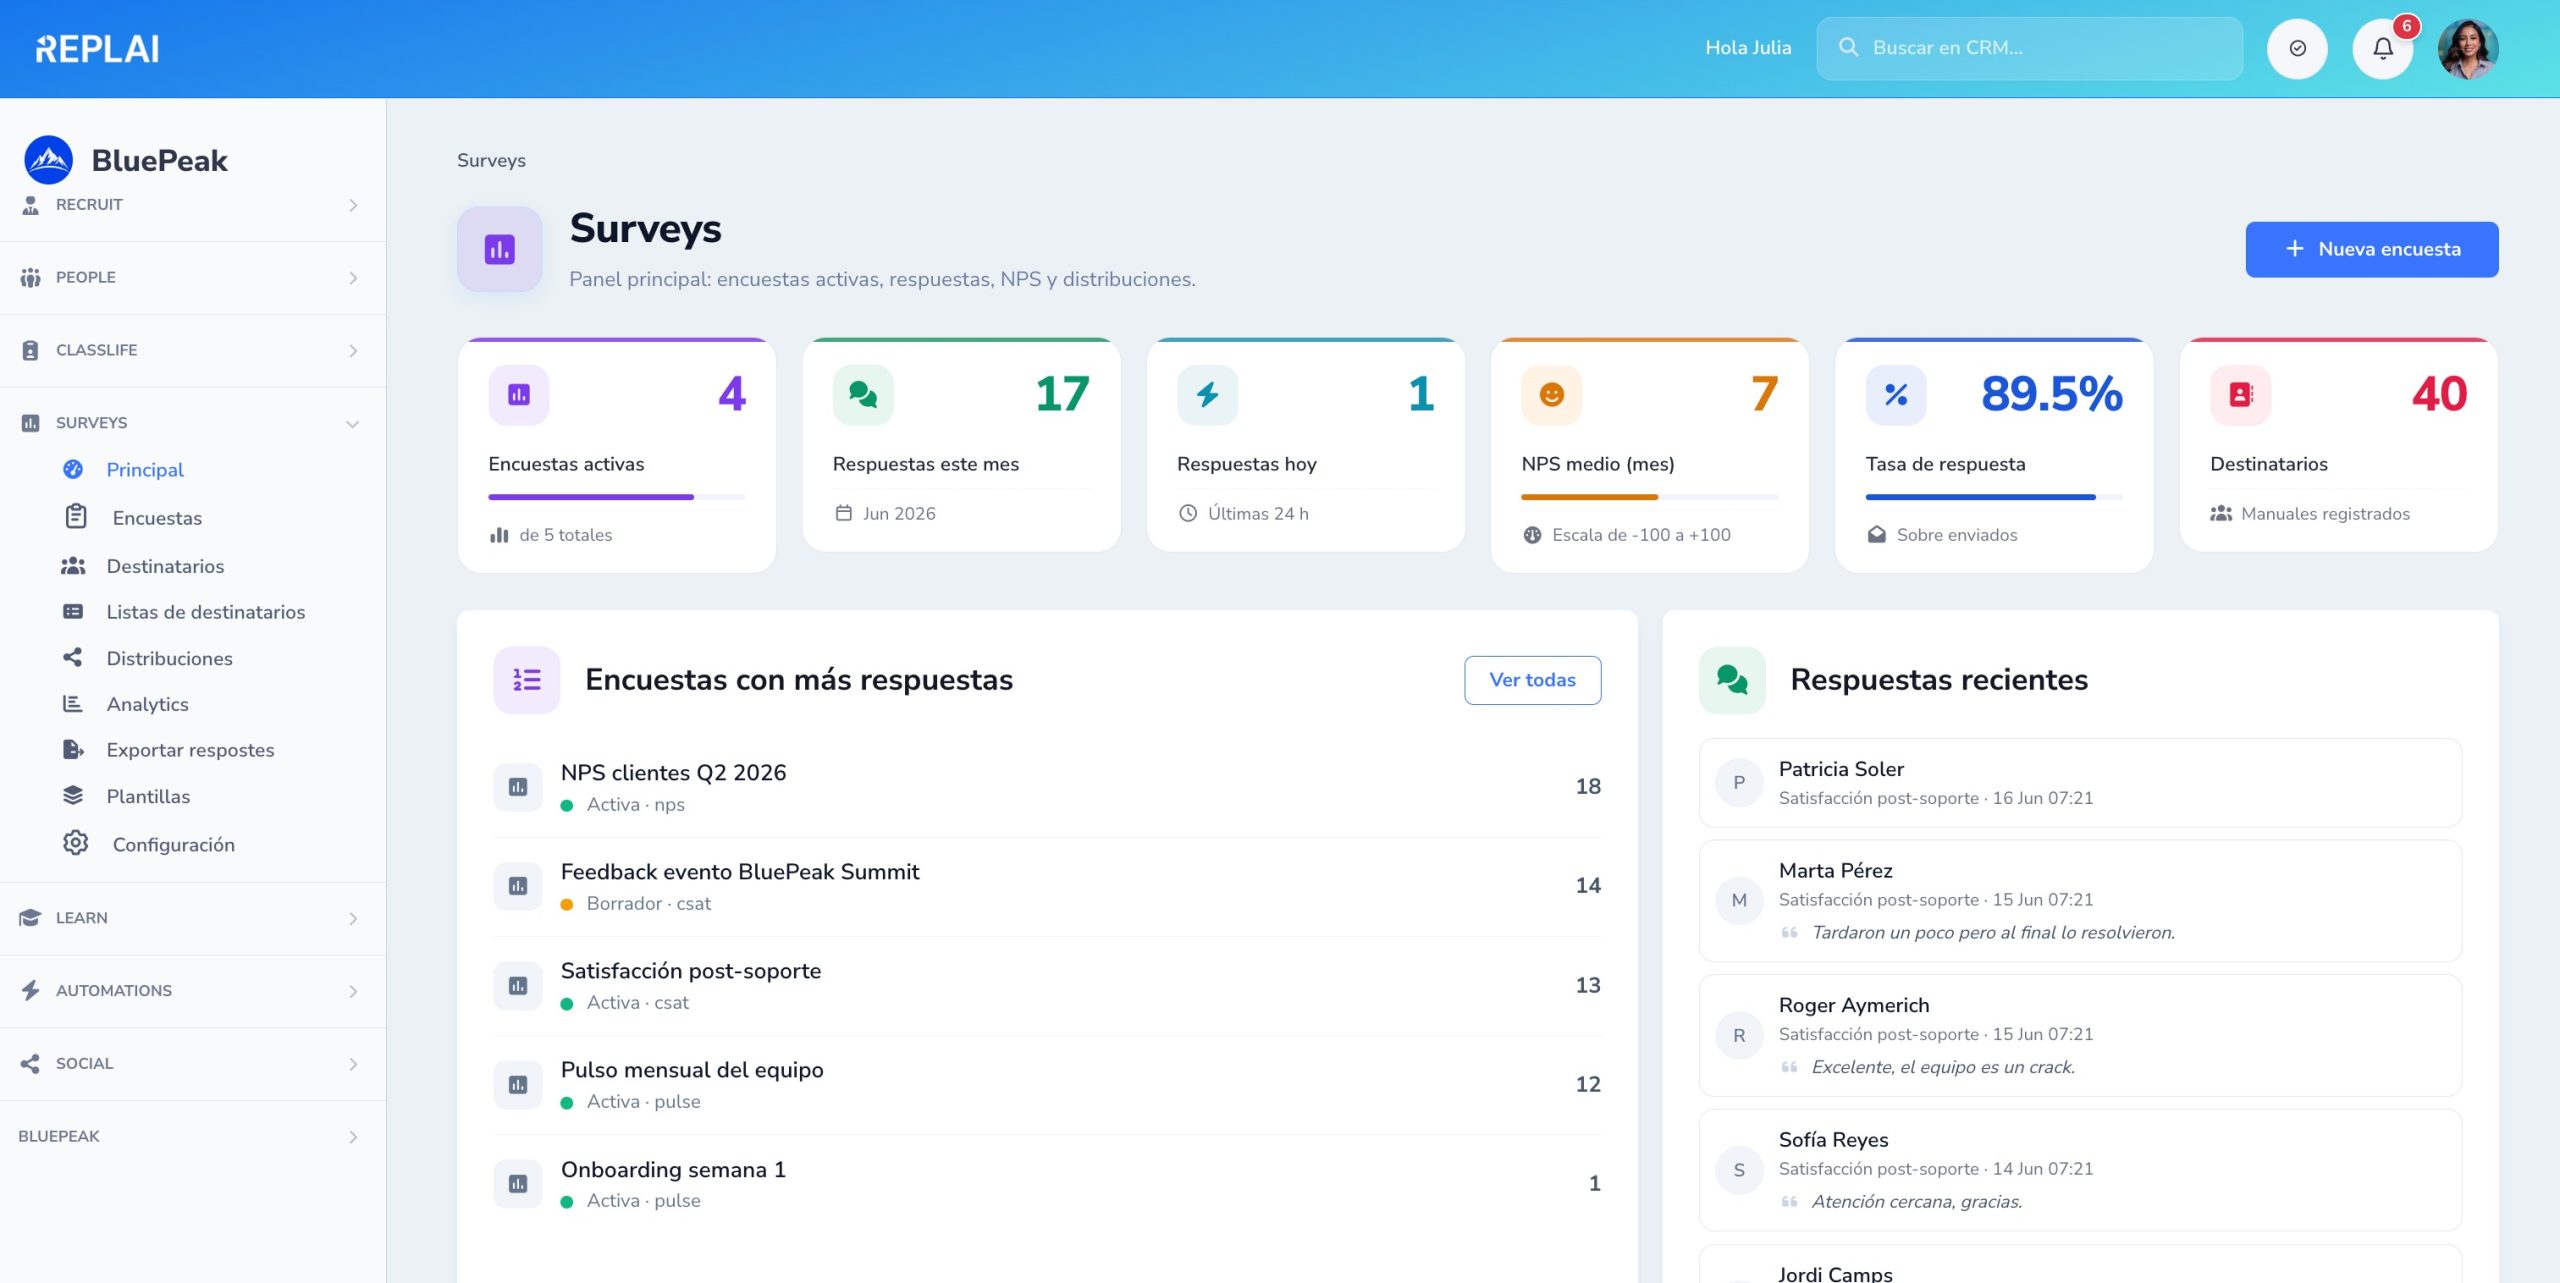Expand the CLASSLIFE sidebar section

[193, 350]
